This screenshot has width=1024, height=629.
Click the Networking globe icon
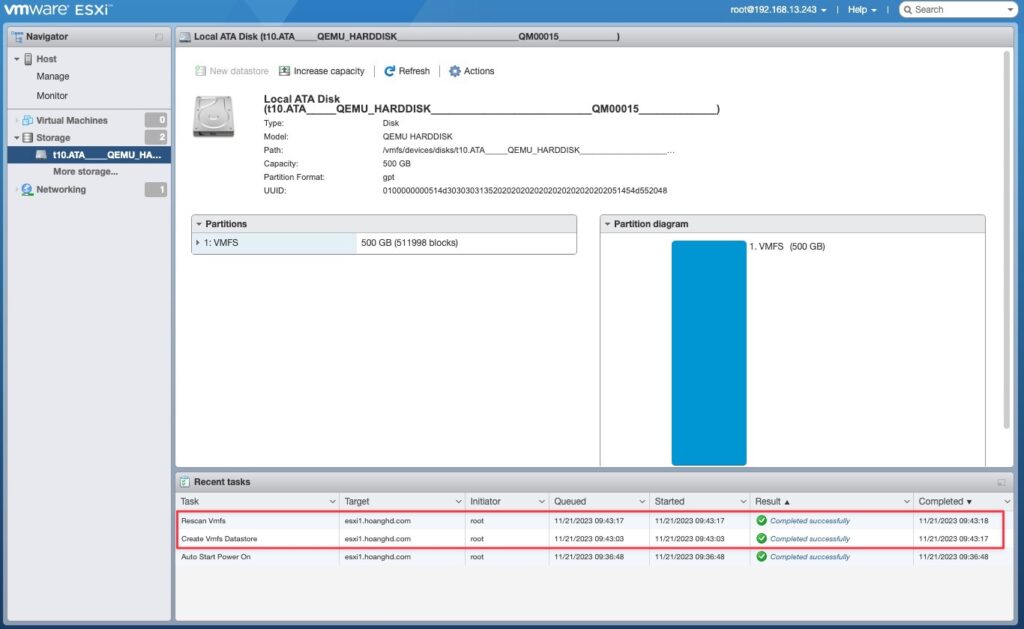coord(27,189)
